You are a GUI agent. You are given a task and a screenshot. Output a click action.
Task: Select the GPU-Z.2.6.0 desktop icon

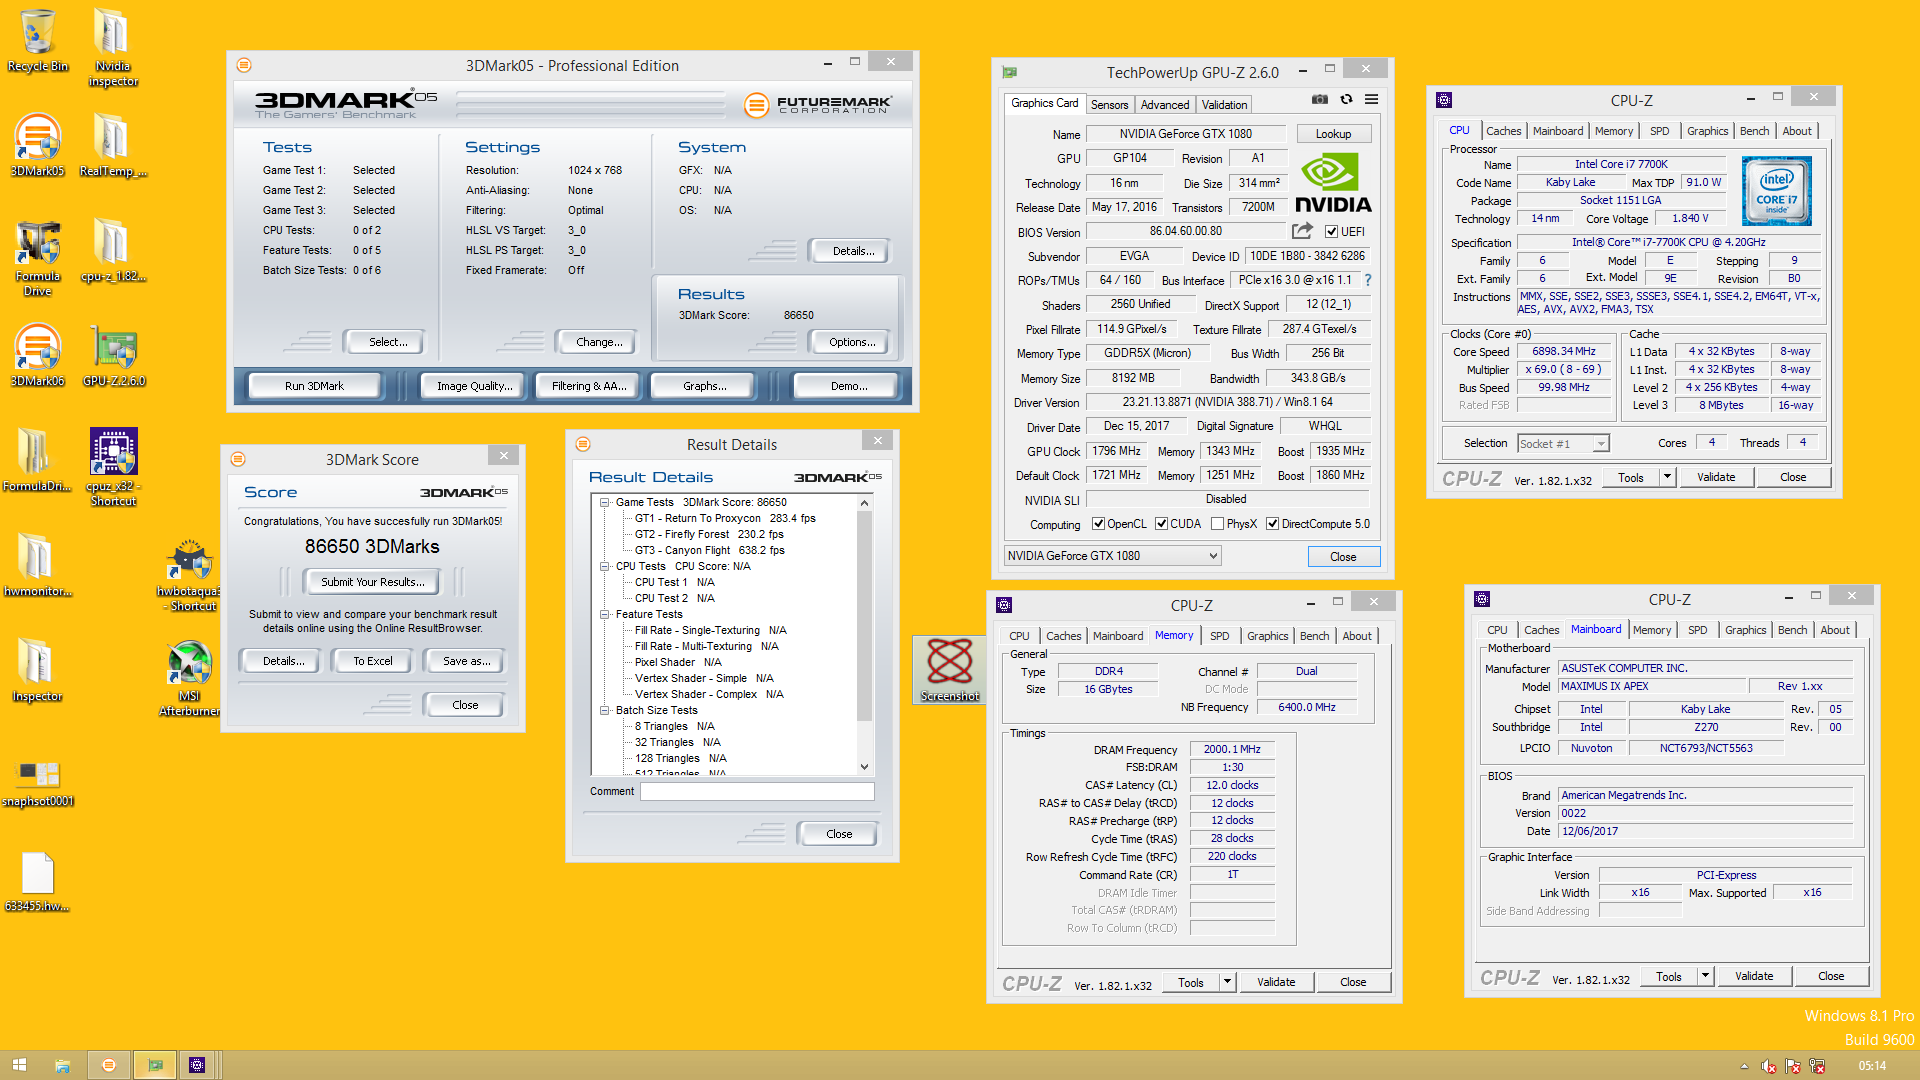113,355
